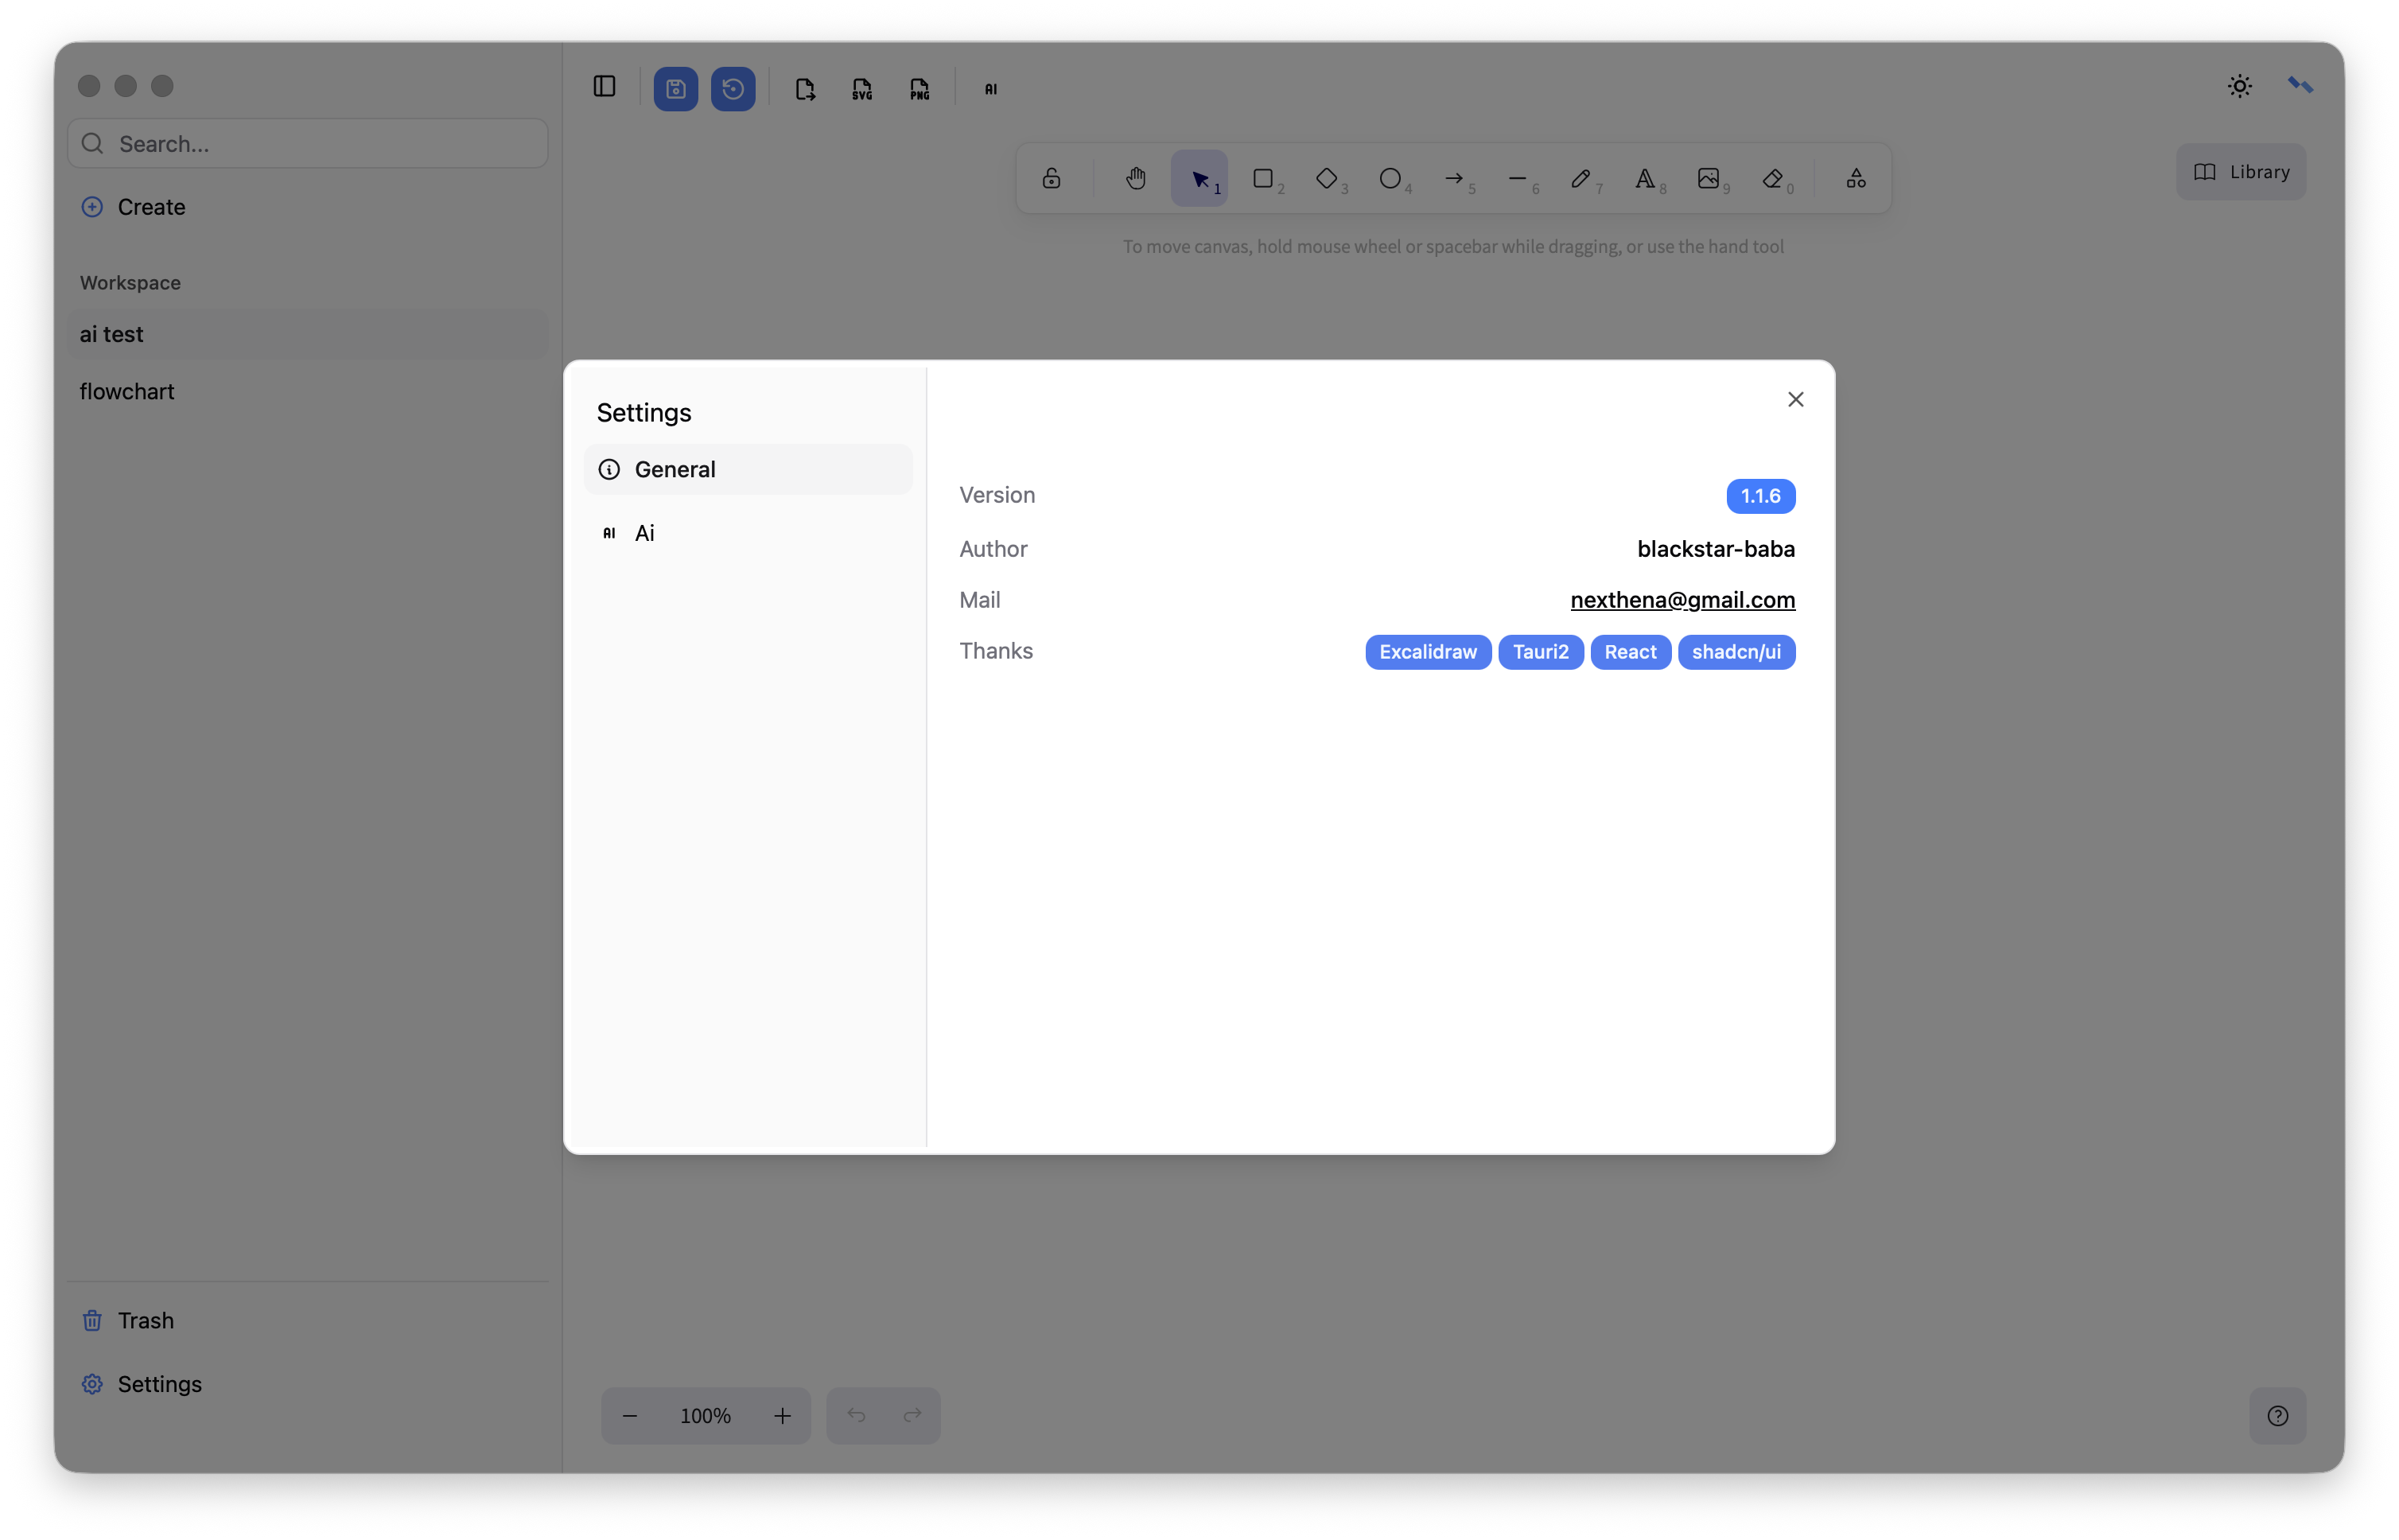Select the Insert image tool
2399x1540 pixels.
pos(1709,179)
